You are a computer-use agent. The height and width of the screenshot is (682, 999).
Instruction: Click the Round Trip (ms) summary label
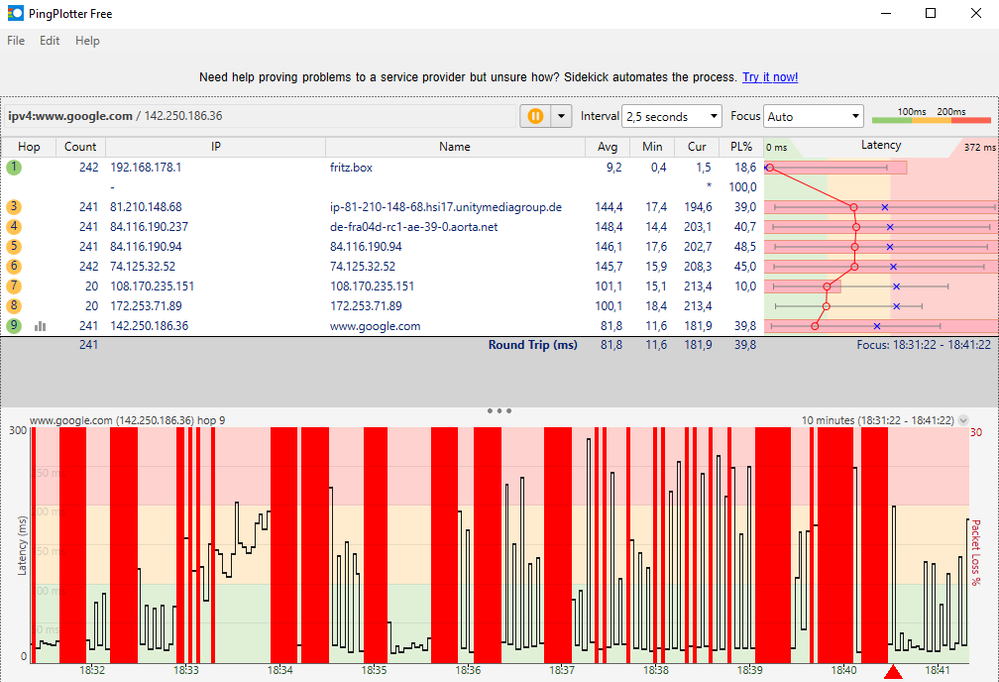coord(533,345)
